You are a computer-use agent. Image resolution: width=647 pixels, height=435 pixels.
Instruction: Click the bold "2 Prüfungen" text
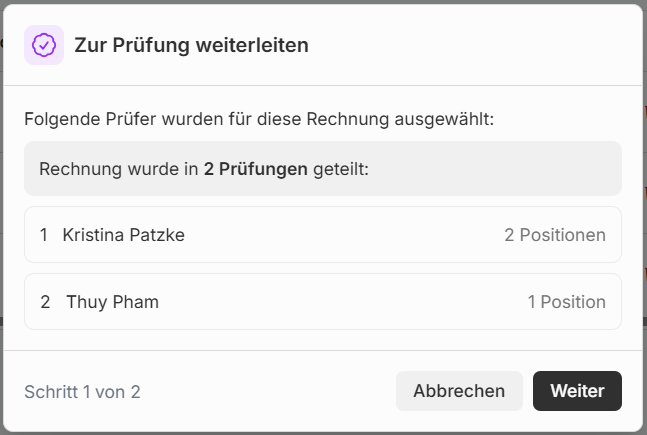pos(255,169)
